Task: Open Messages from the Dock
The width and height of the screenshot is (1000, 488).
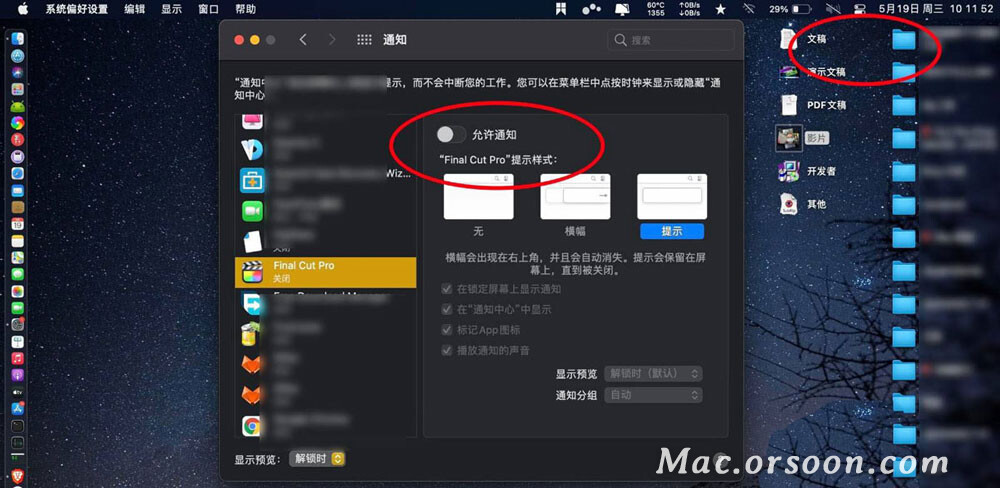Action: pos(17,274)
